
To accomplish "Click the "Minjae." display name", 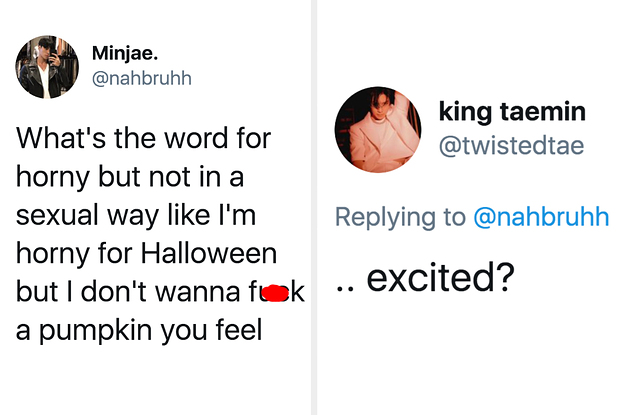I will 125,53.
